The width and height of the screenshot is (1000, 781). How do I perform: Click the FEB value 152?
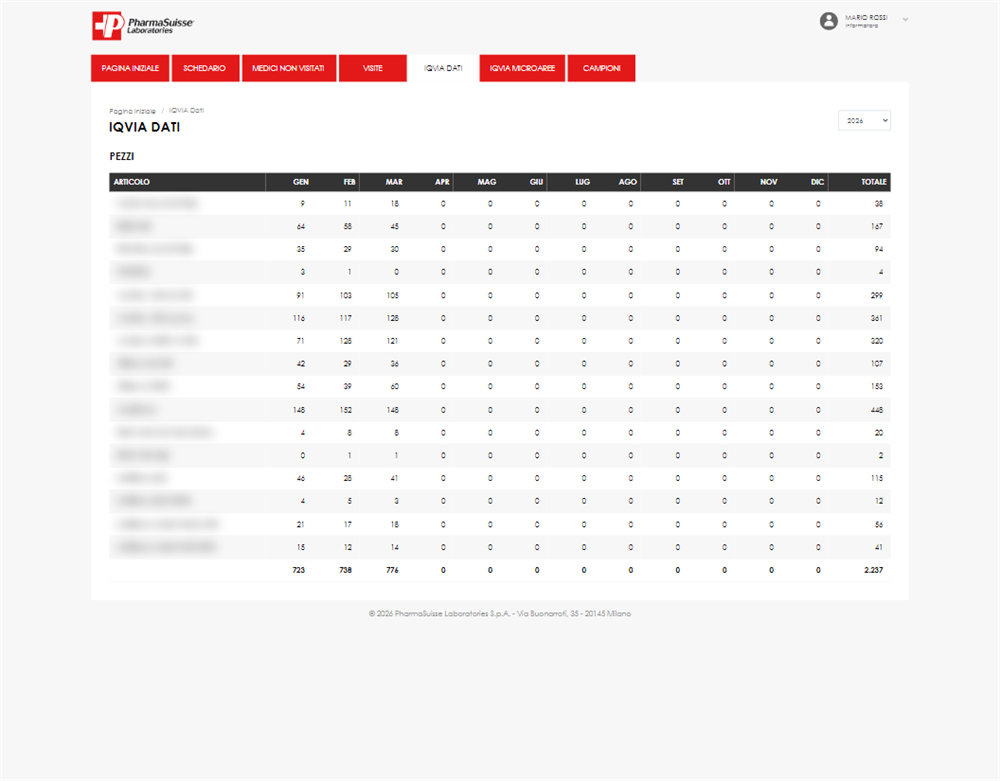tap(346, 410)
